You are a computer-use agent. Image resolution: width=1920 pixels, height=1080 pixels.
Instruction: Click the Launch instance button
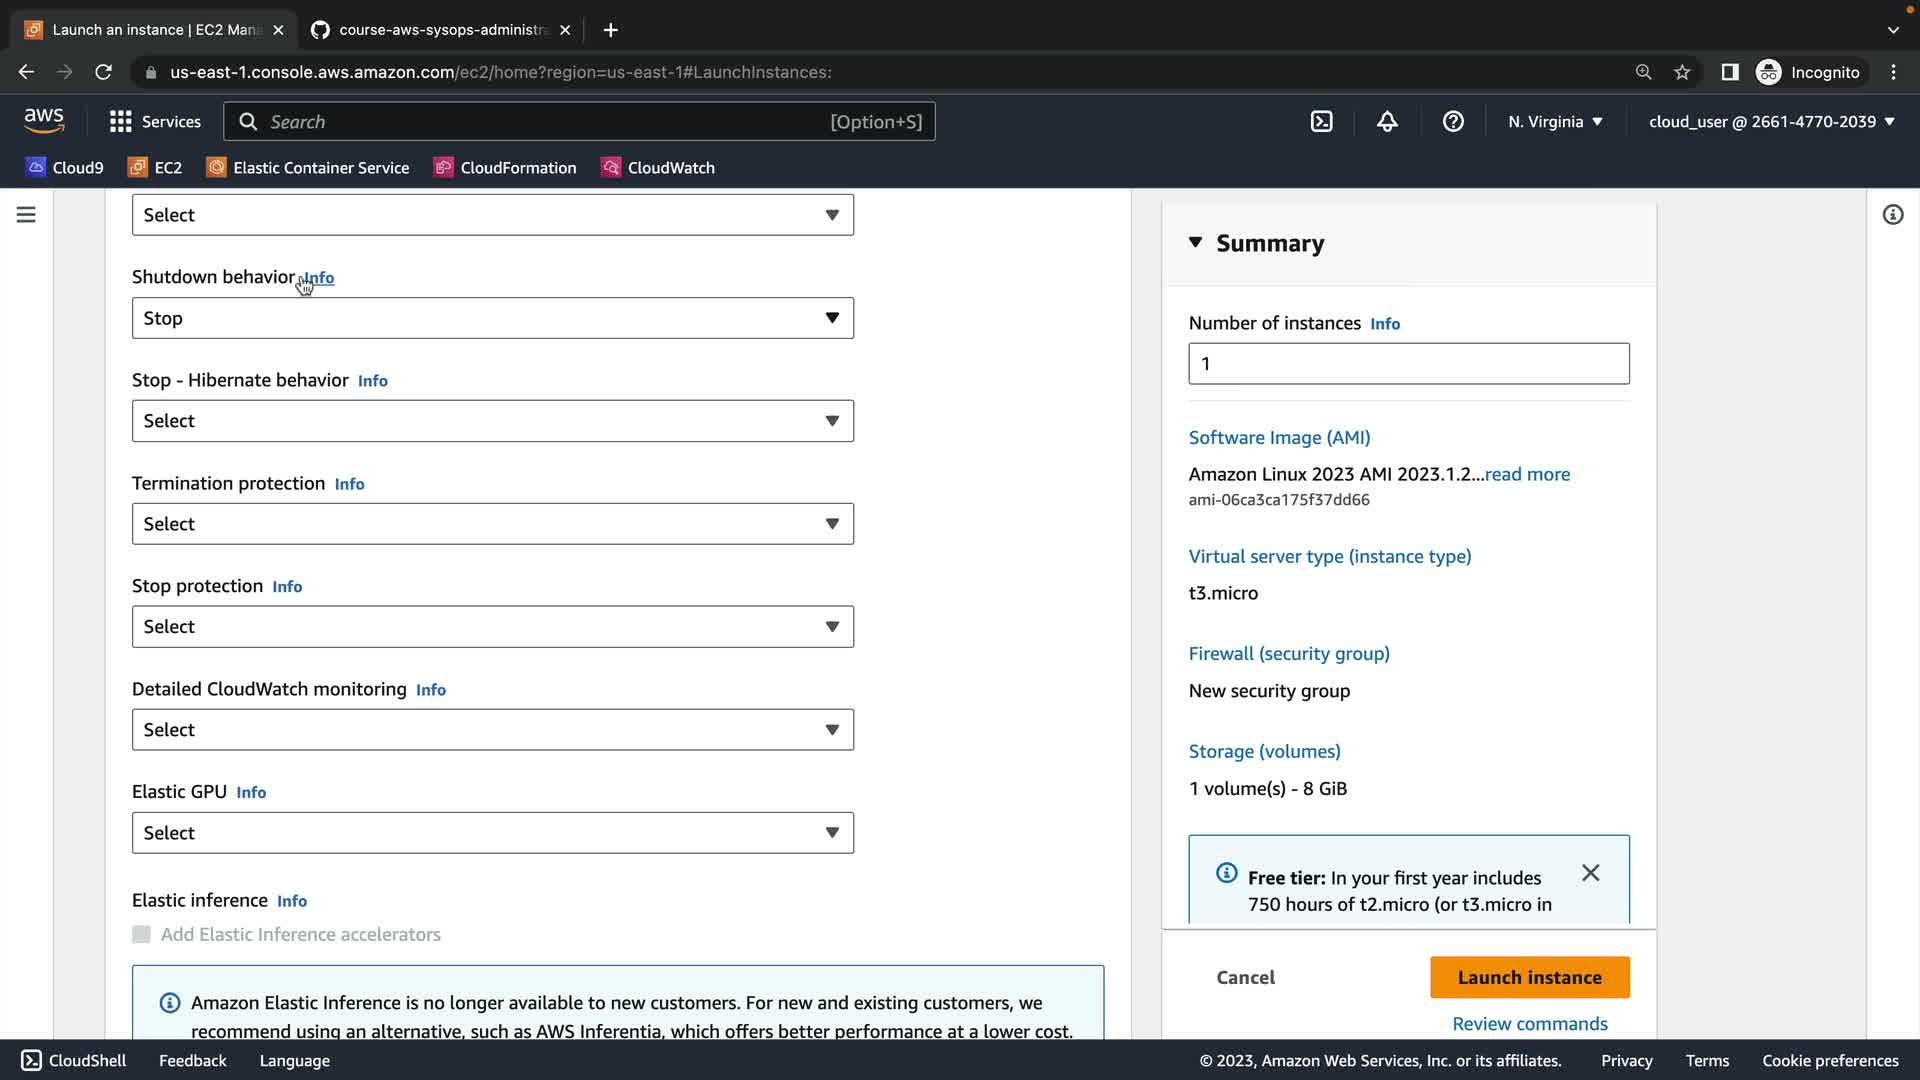(x=1529, y=977)
